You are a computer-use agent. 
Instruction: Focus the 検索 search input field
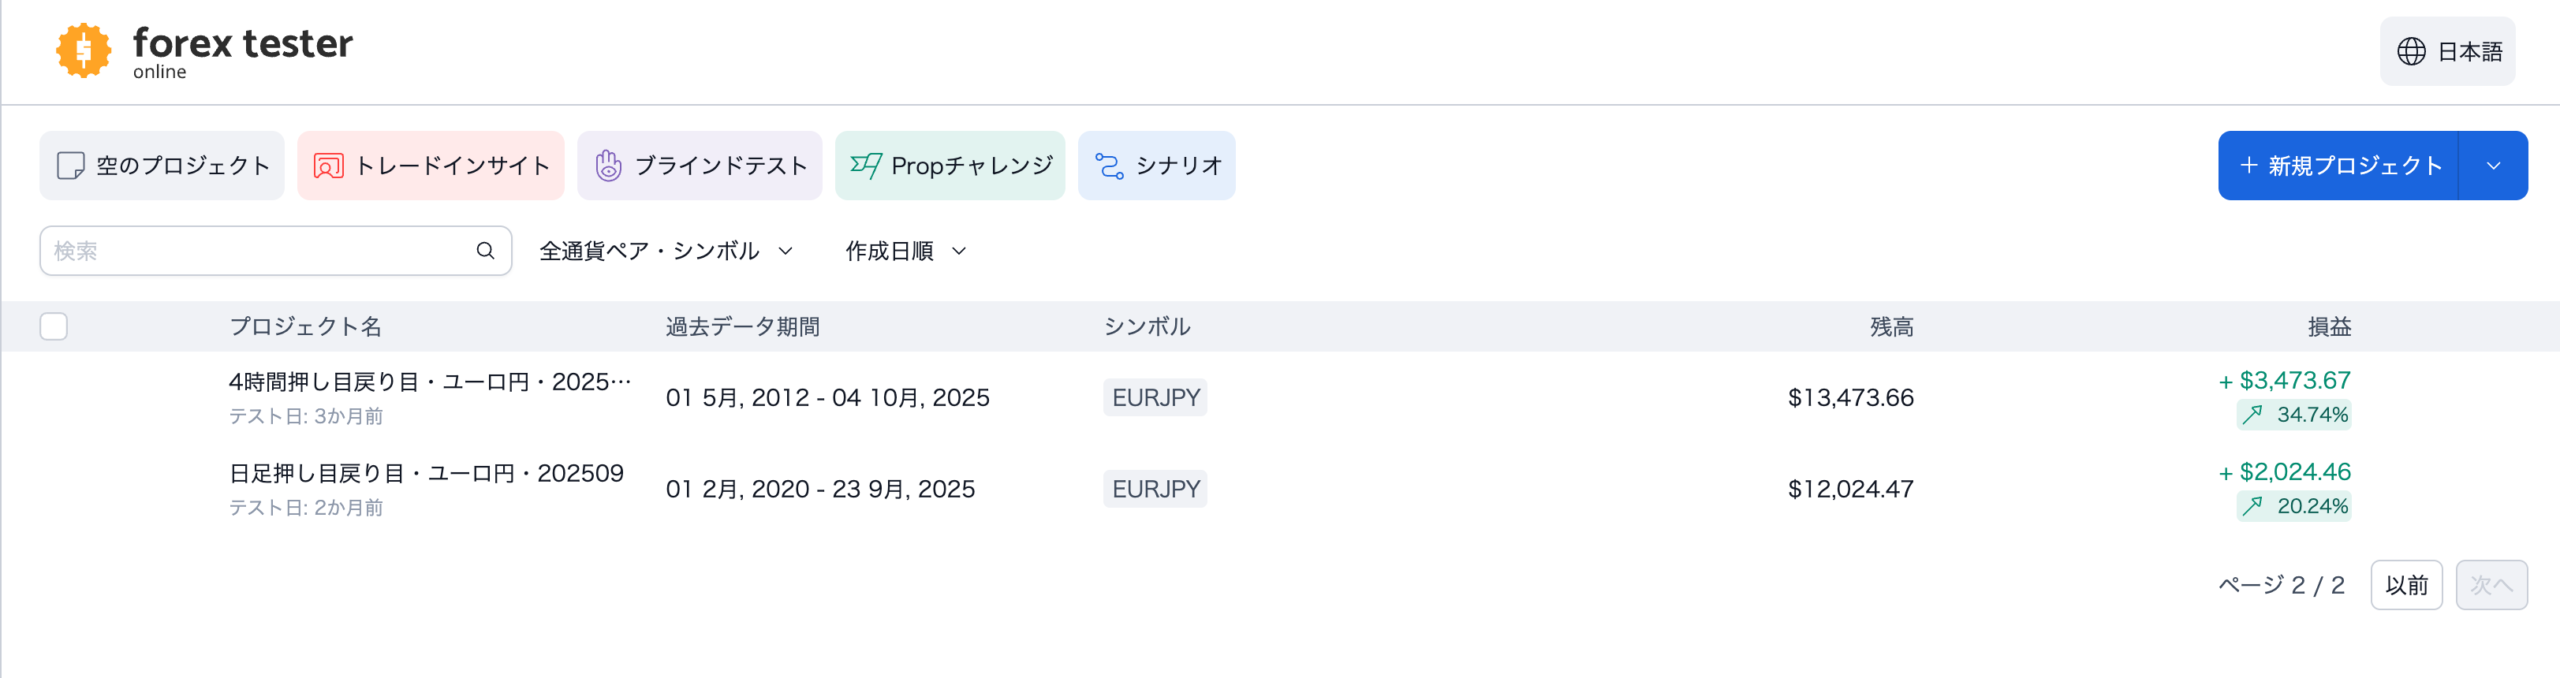click(260, 251)
